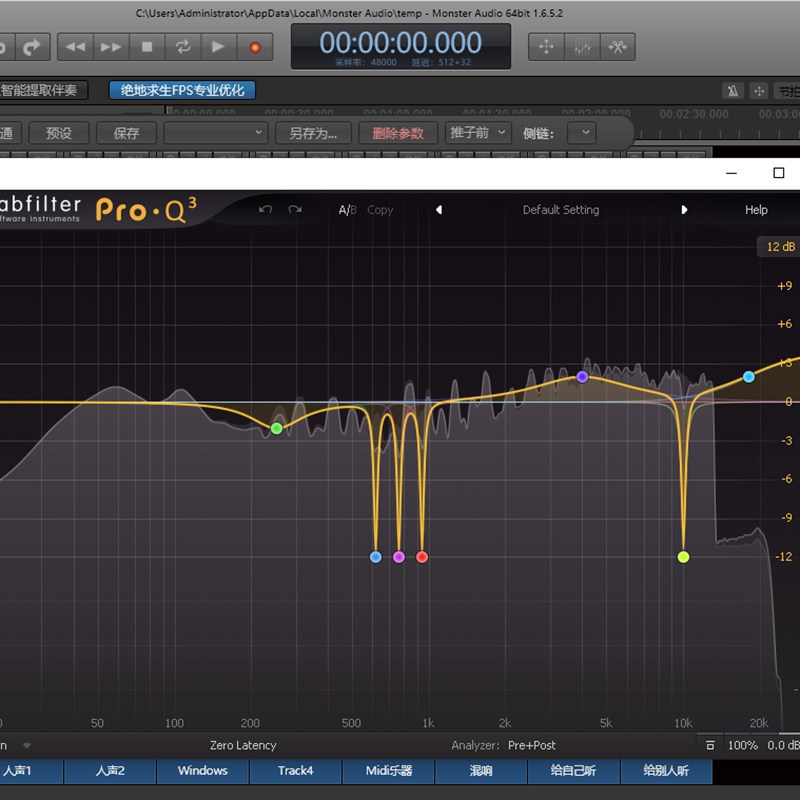800x800 pixels.
Task: Start recording with the red record button
Action: tap(255, 47)
